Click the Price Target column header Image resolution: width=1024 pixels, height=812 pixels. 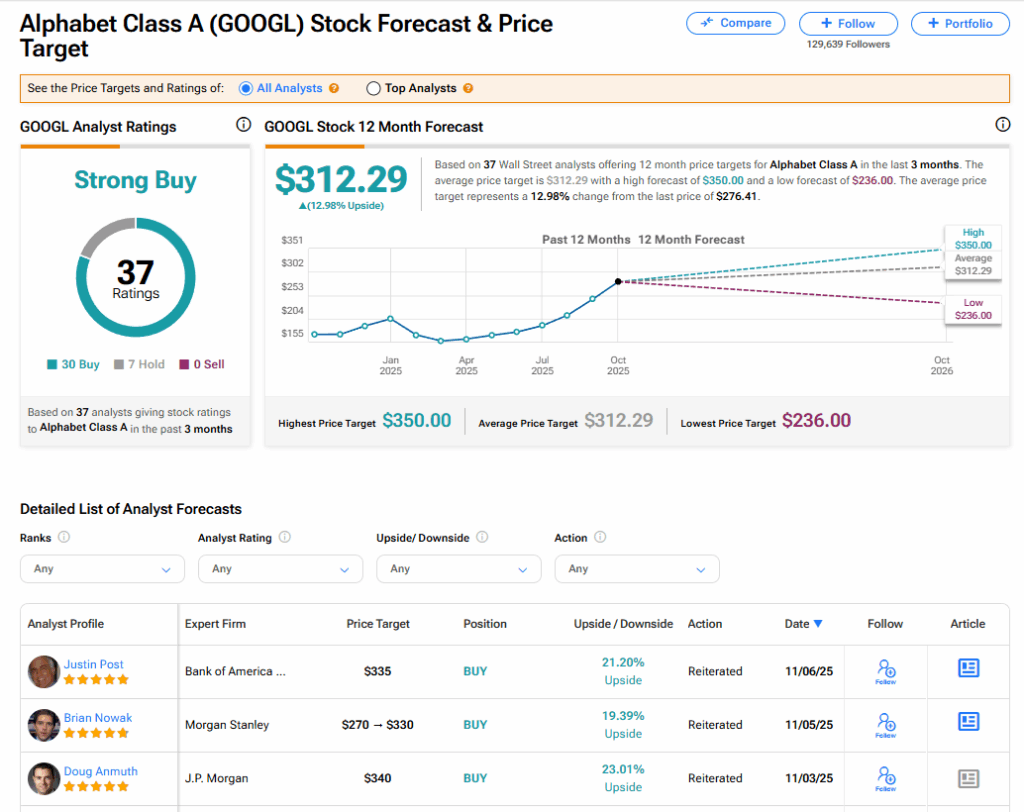pyautogui.click(x=378, y=624)
